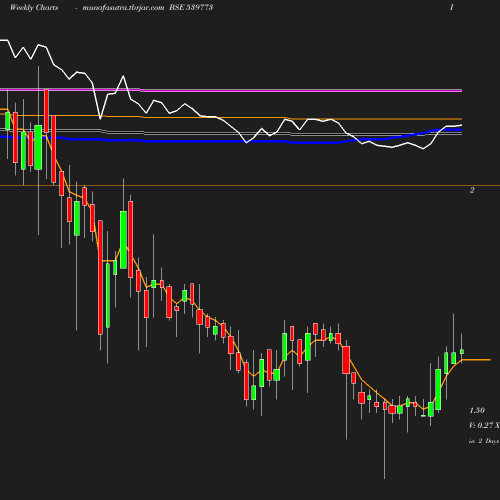
Task: Click the axis label '2' beside orange line
Action: click(x=472, y=190)
